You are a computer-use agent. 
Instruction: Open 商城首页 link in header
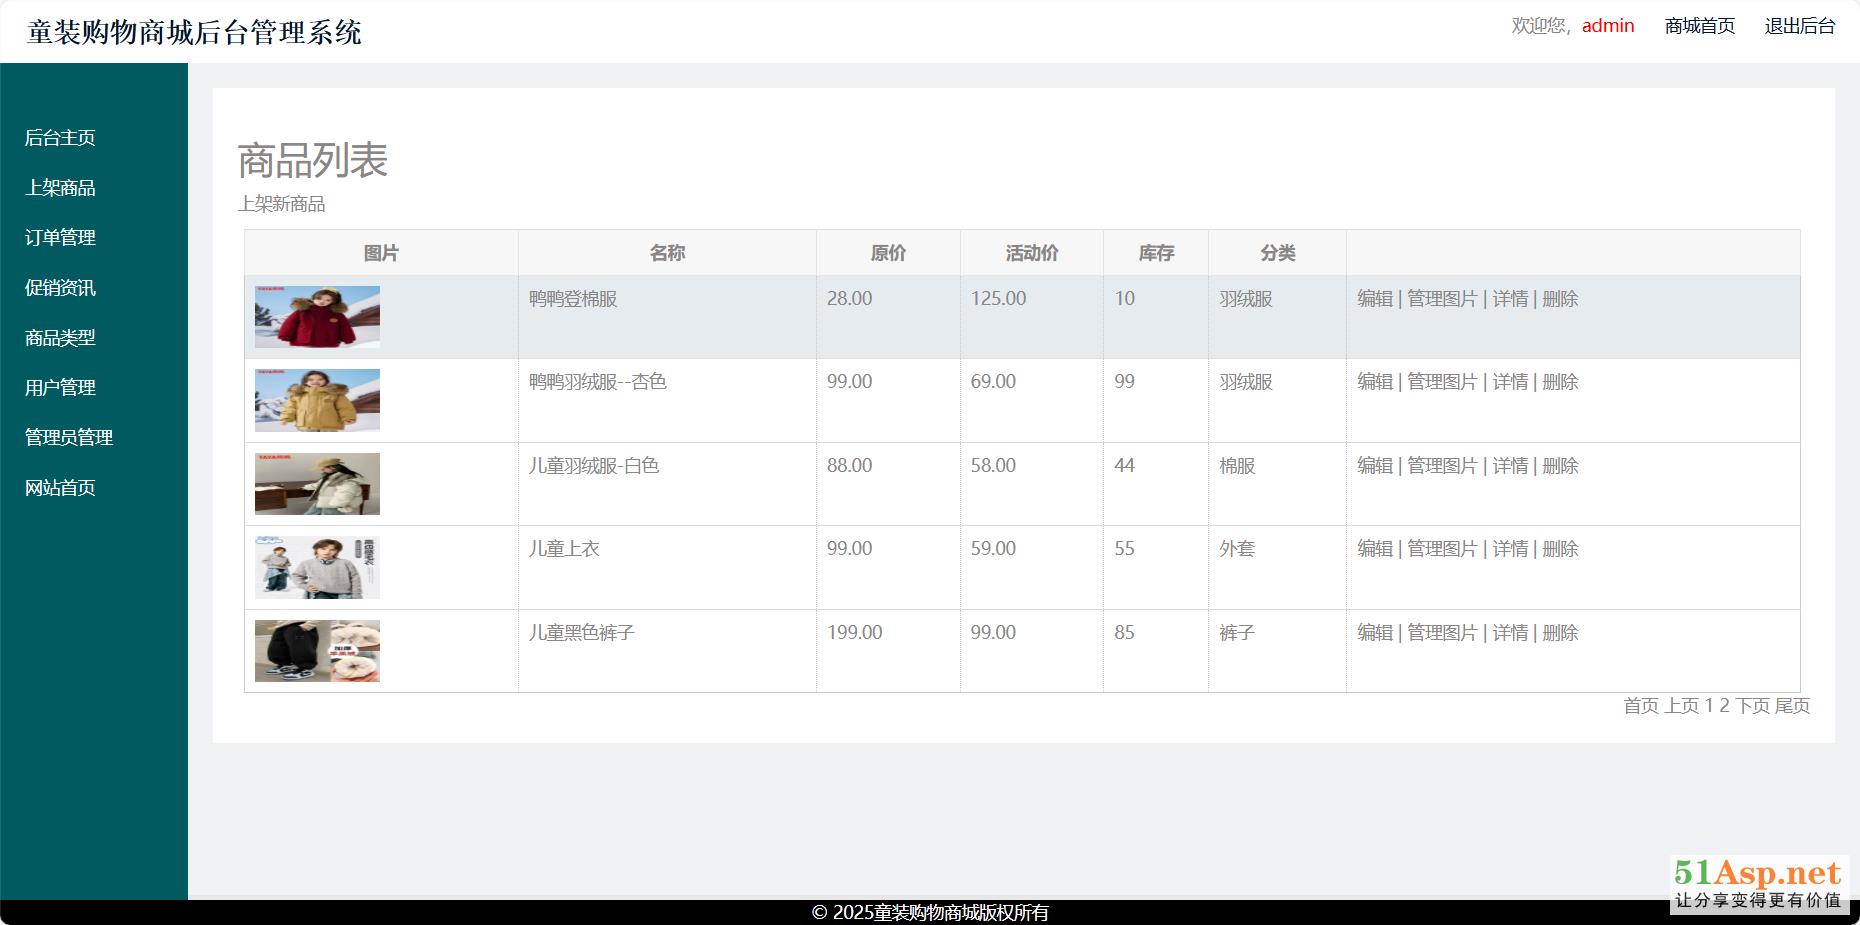(x=1699, y=26)
